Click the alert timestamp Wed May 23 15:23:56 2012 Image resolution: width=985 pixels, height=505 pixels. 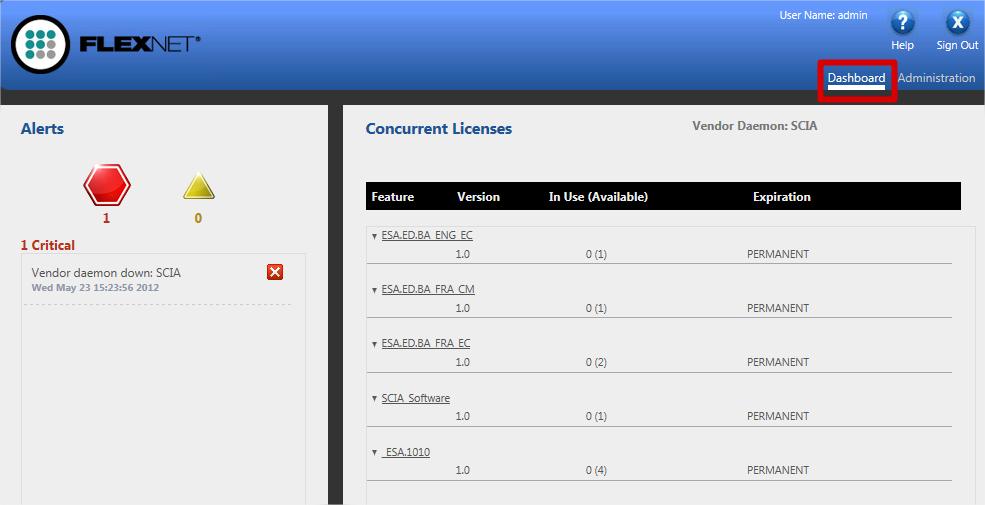[x=95, y=288]
